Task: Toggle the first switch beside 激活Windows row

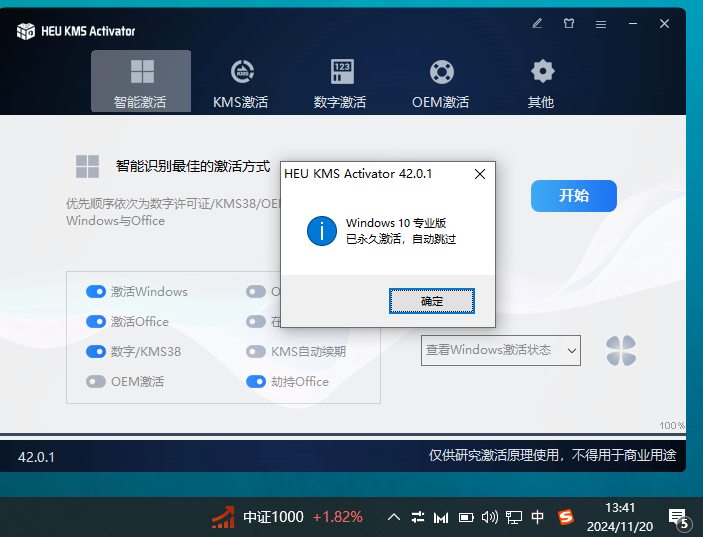Action: 256,292
